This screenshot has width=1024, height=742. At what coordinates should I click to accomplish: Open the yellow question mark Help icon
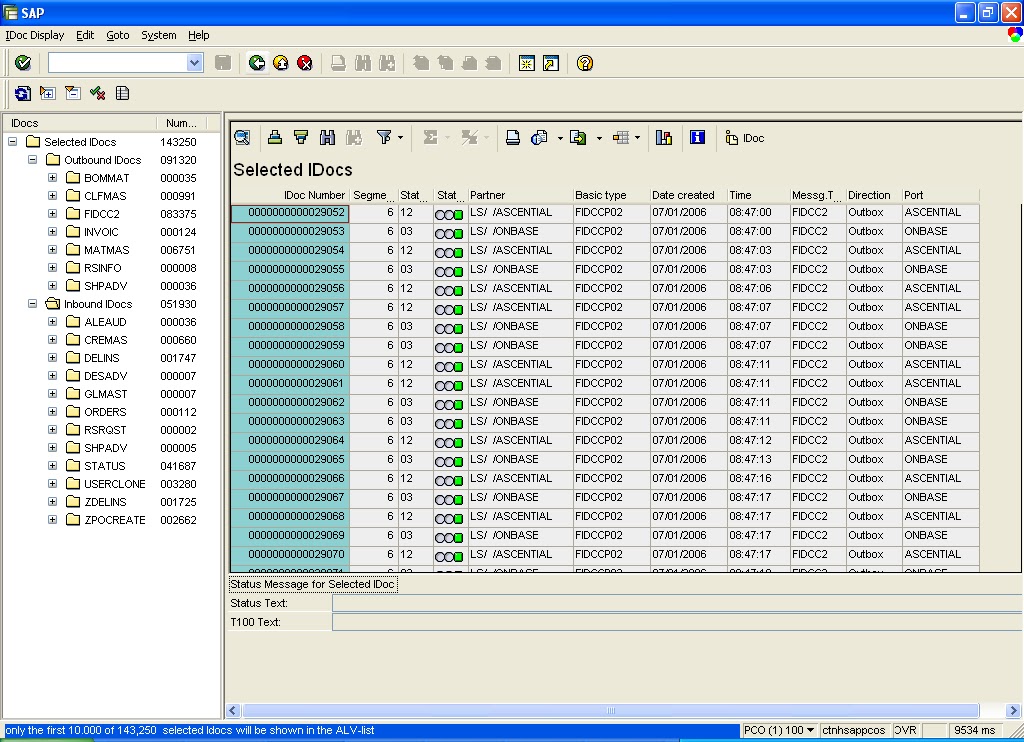coord(584,63)
